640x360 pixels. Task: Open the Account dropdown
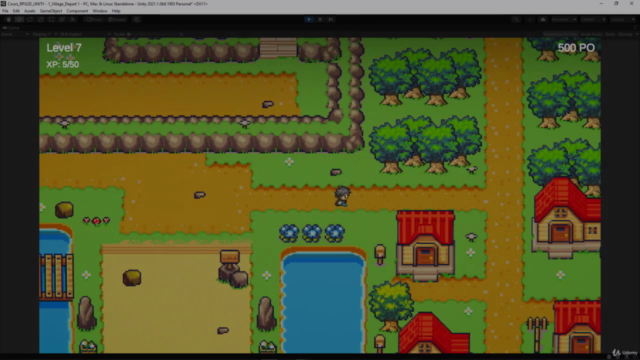[x=564, y=19]
